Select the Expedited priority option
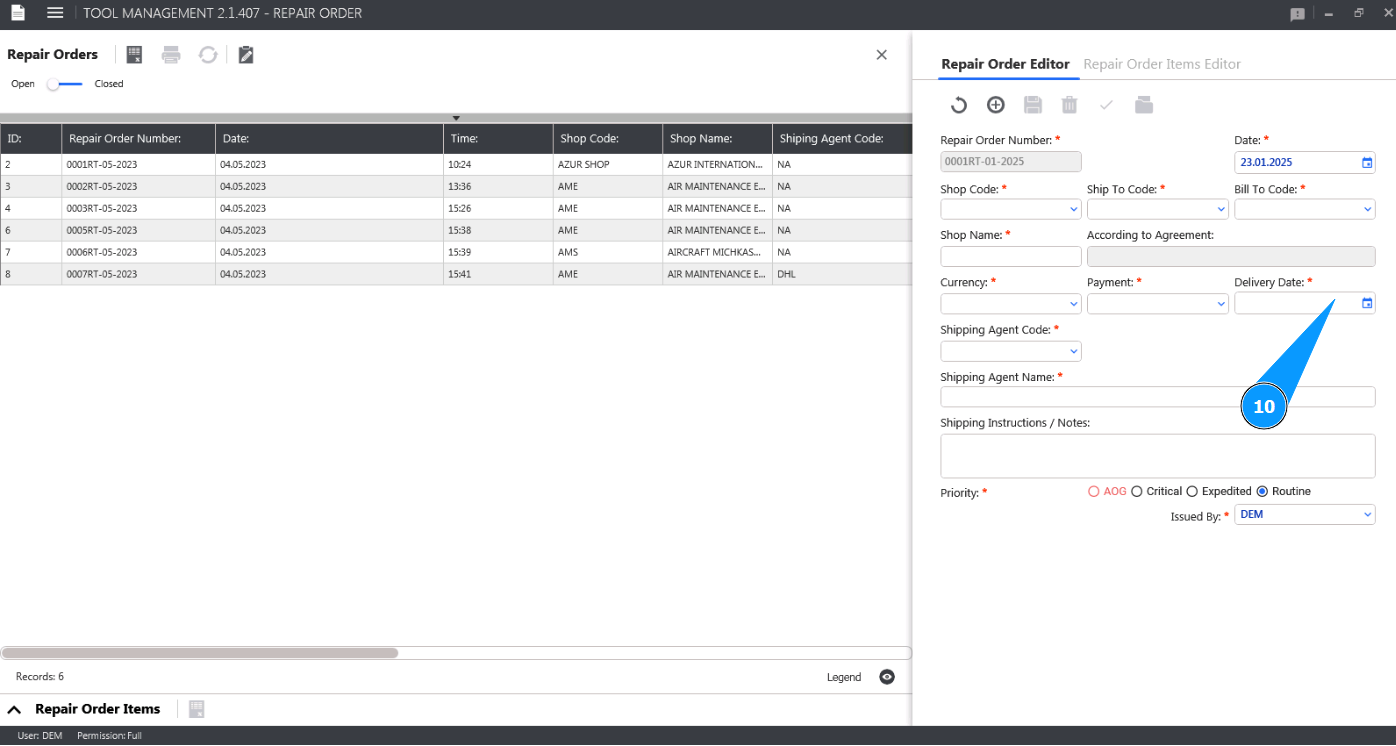 [x=1192, y=492]
